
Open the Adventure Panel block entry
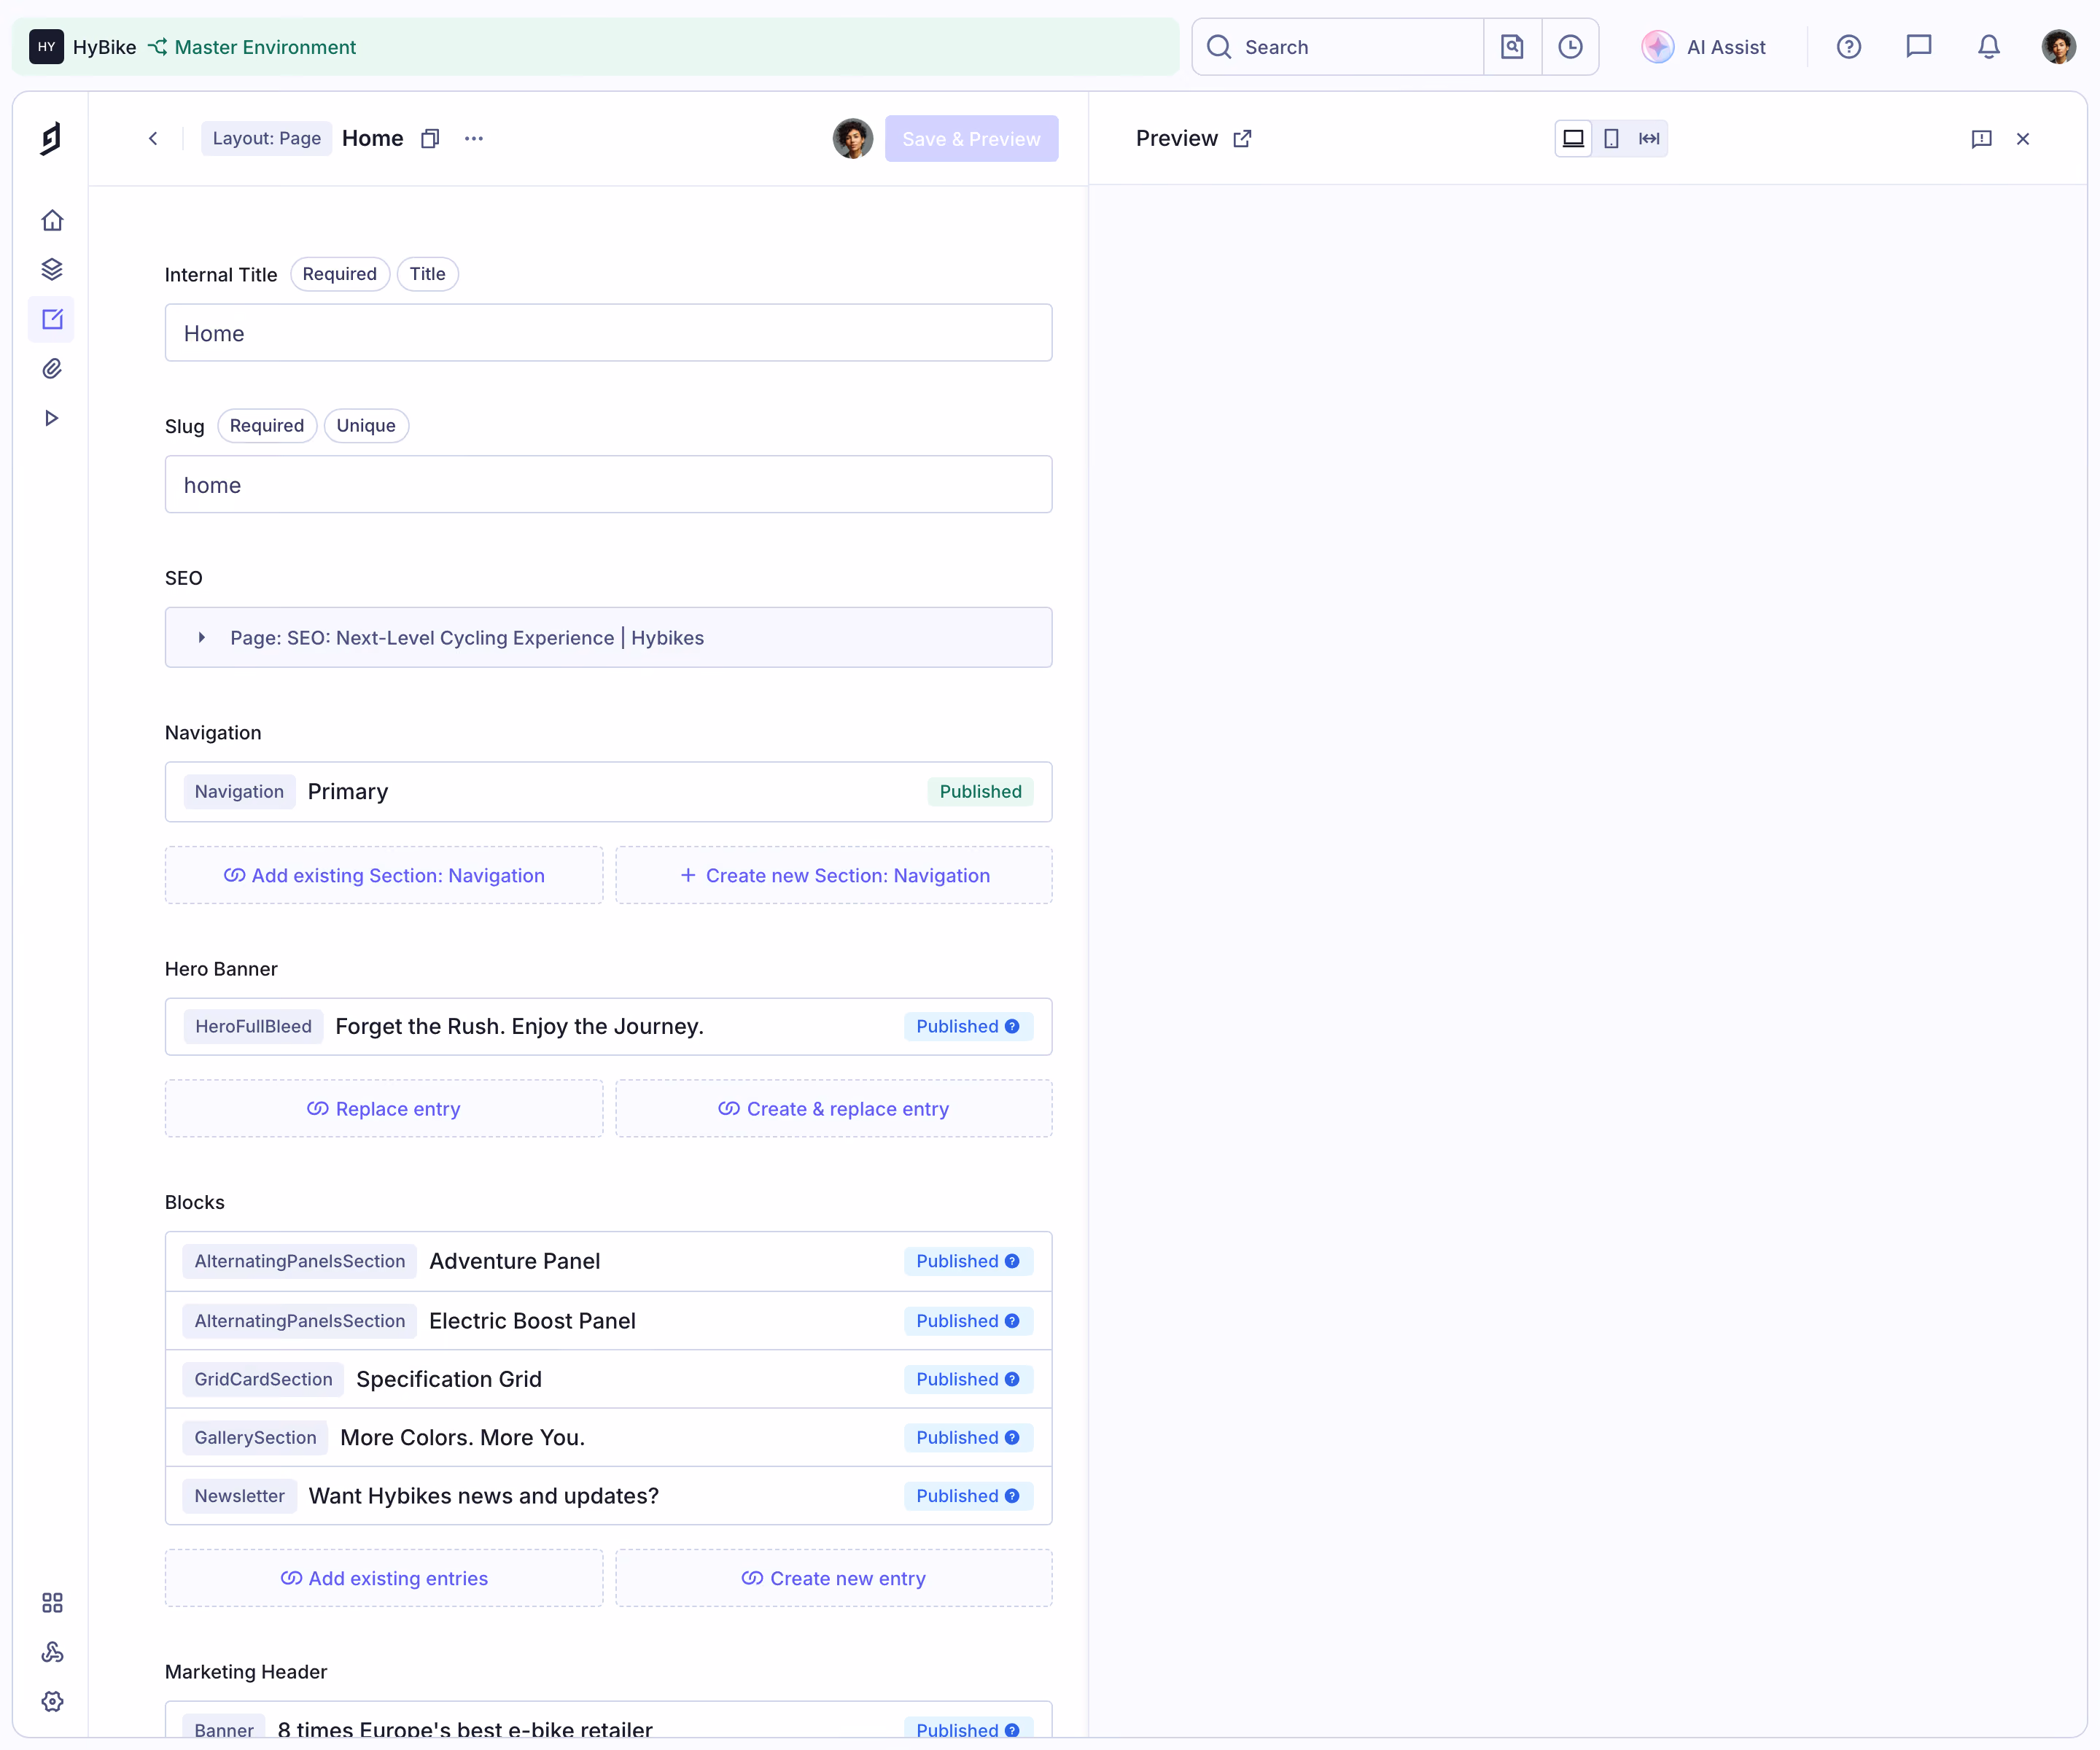coord(608,1262)
